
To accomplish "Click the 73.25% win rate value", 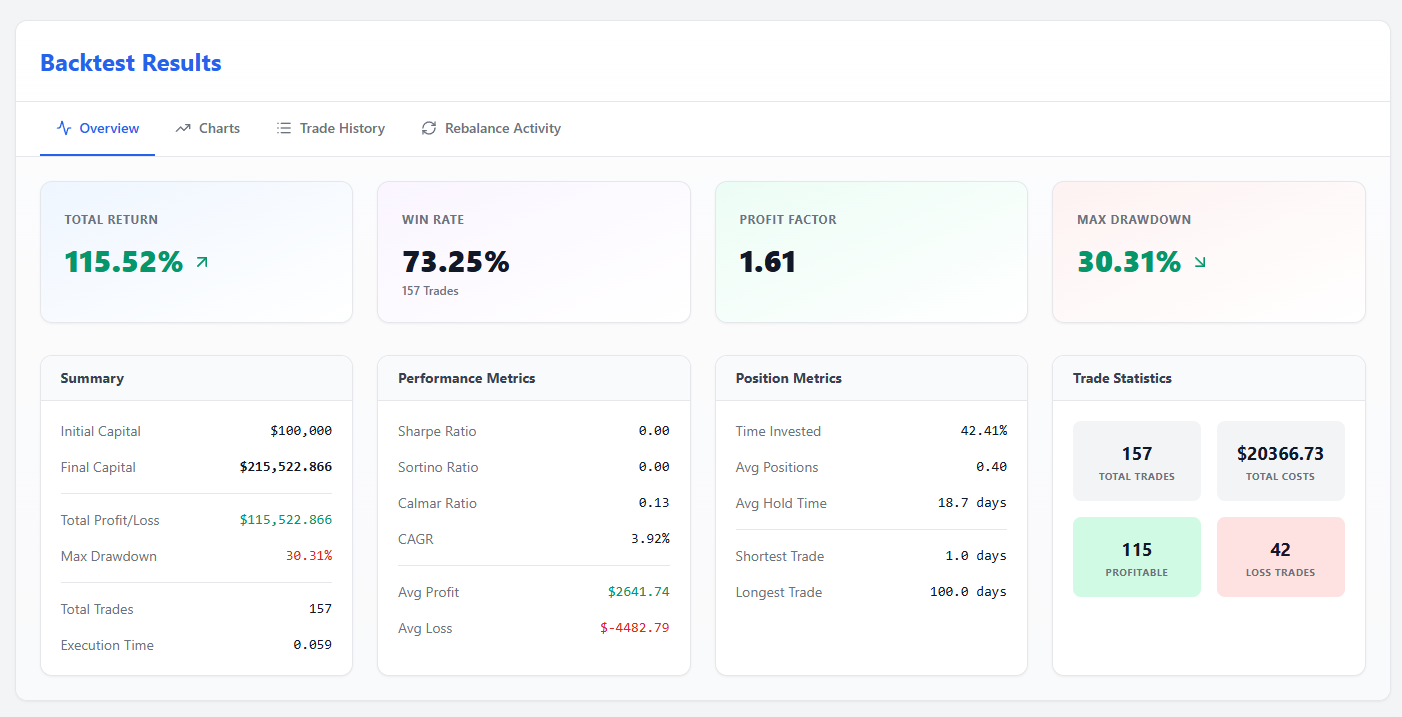I will click(x=456, y=262).
